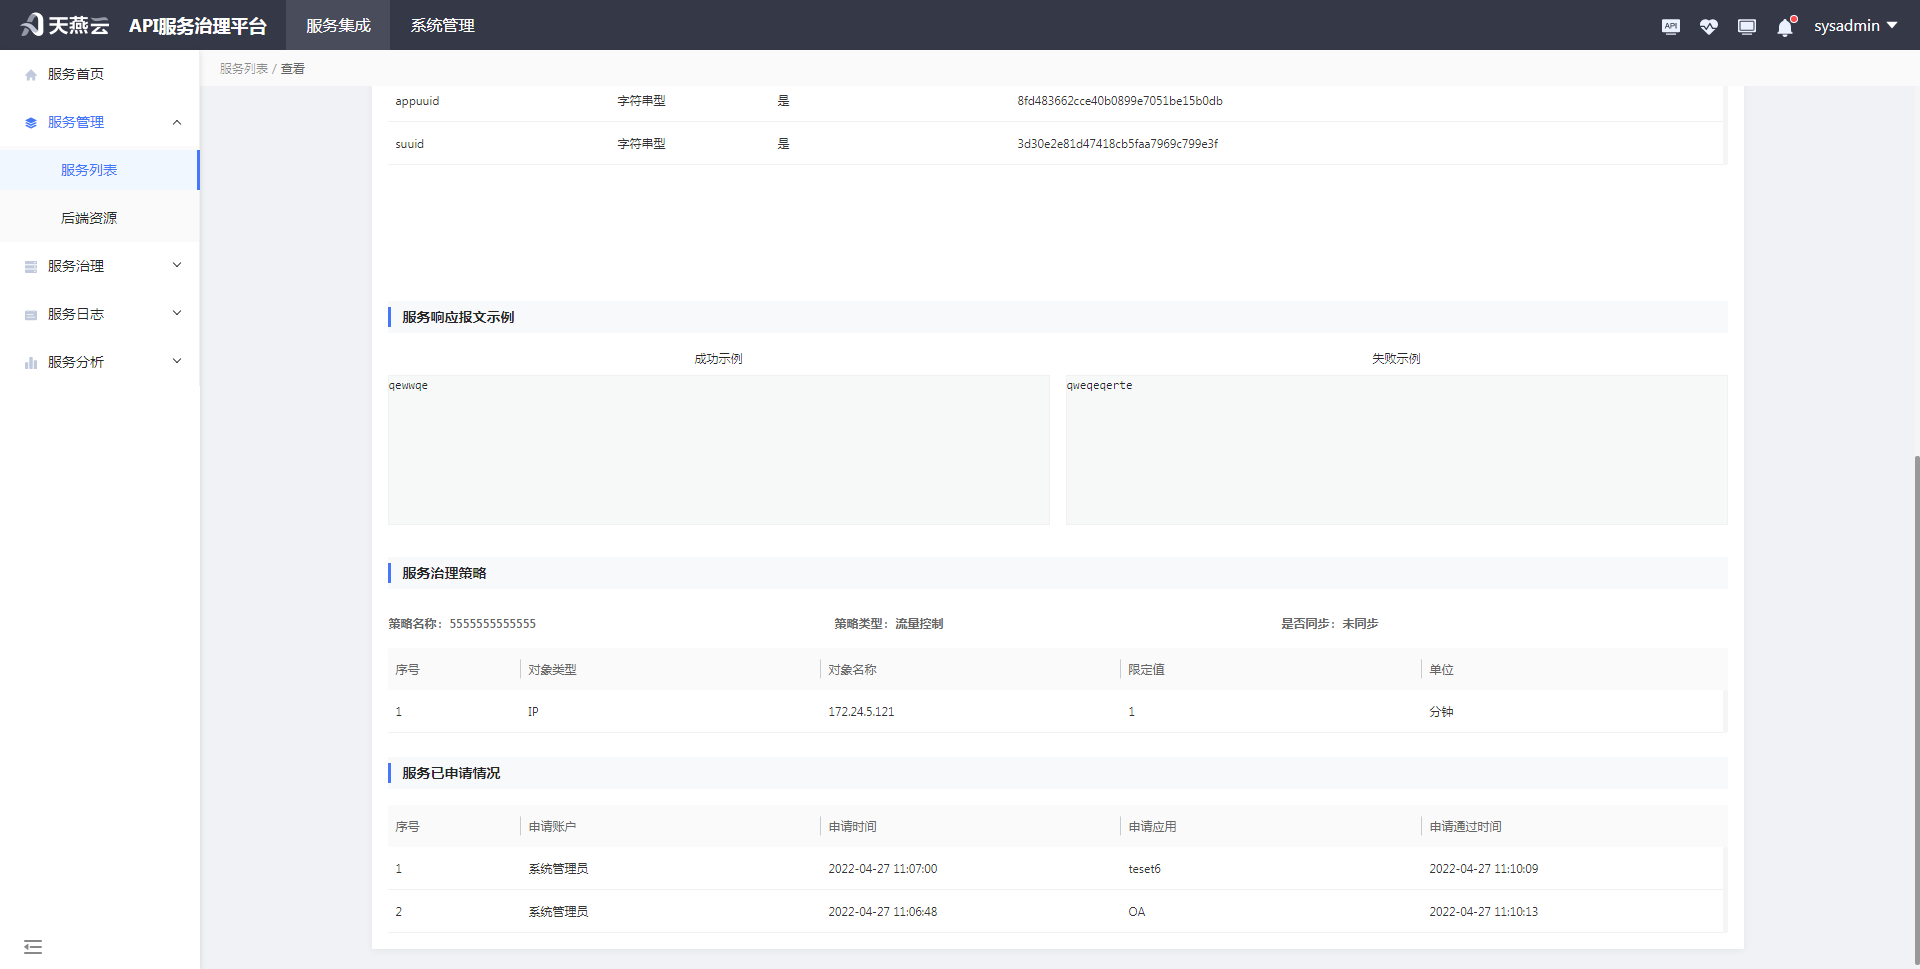Click the 服务首页 home icon

[x=29, y=73]
